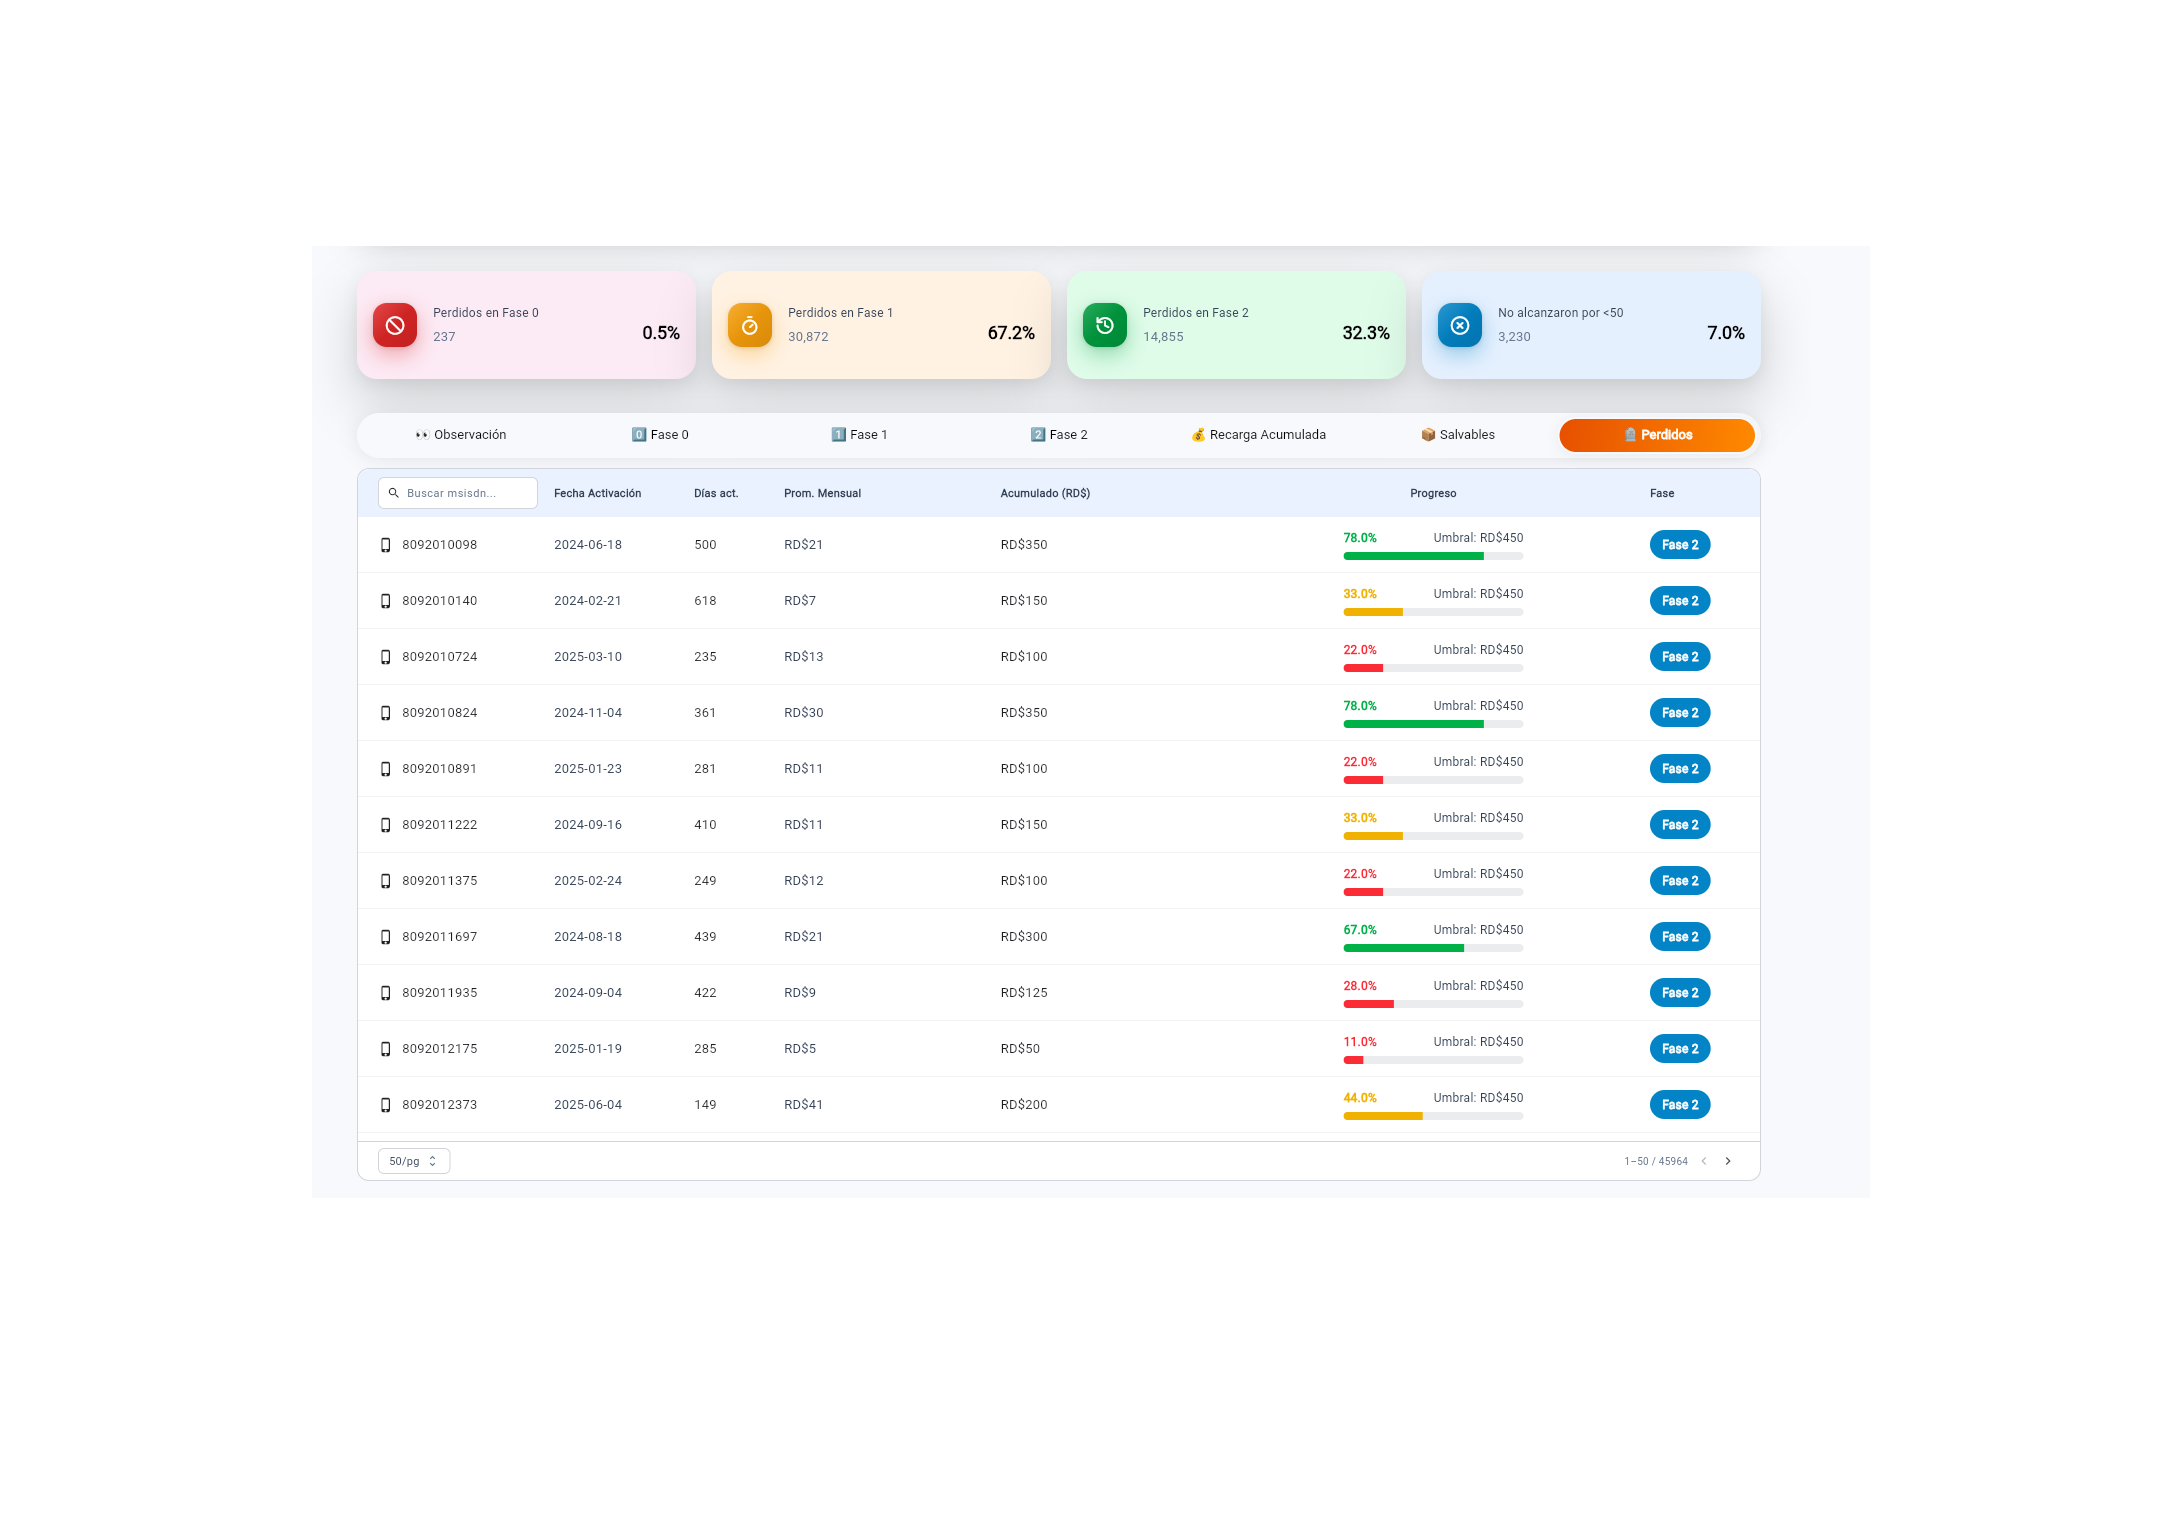Click the phone icon beside 8092011697
The width and height of the screenshot is (2176, 1530).
(386, 937)
